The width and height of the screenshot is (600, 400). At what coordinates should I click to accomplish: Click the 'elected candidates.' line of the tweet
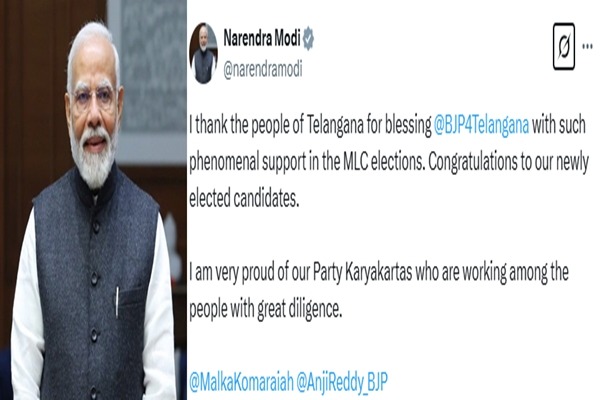pyautogui.click(x=244, y=199)
